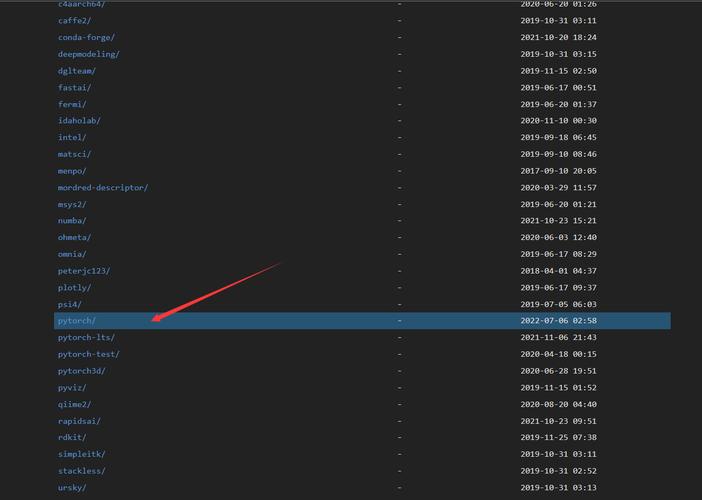Open the conda-forge/ folder link

86,38
